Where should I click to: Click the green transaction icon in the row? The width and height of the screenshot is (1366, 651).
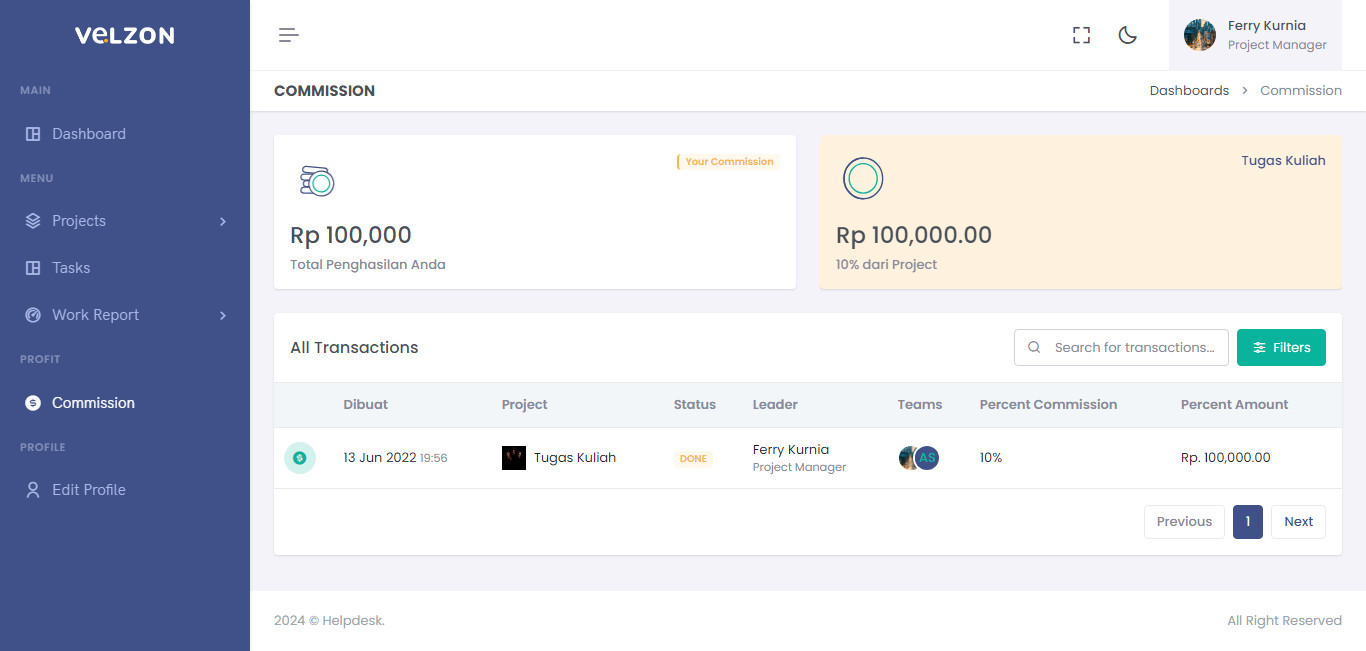pos(300,458)
